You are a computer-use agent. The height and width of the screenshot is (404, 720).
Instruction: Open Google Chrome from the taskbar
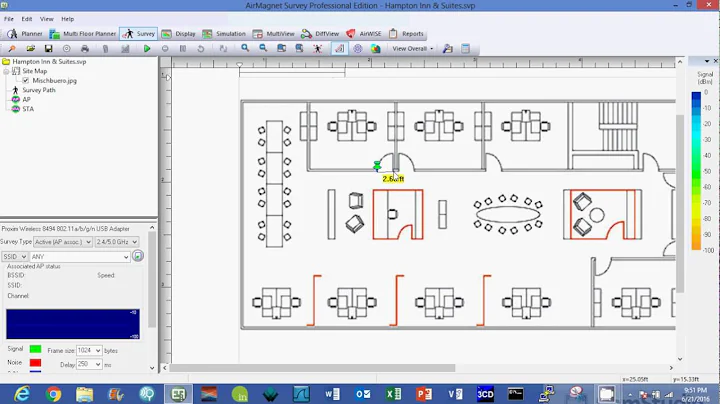coord(53,394)
